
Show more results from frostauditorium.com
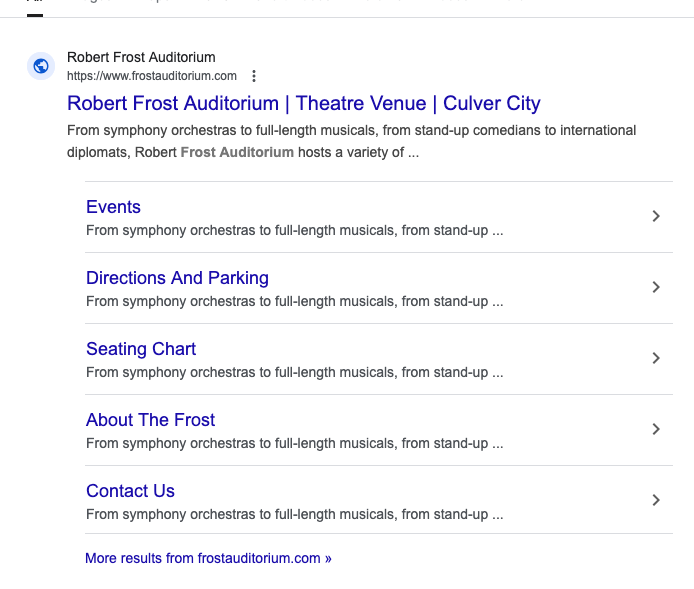click(x=208, y=558)
